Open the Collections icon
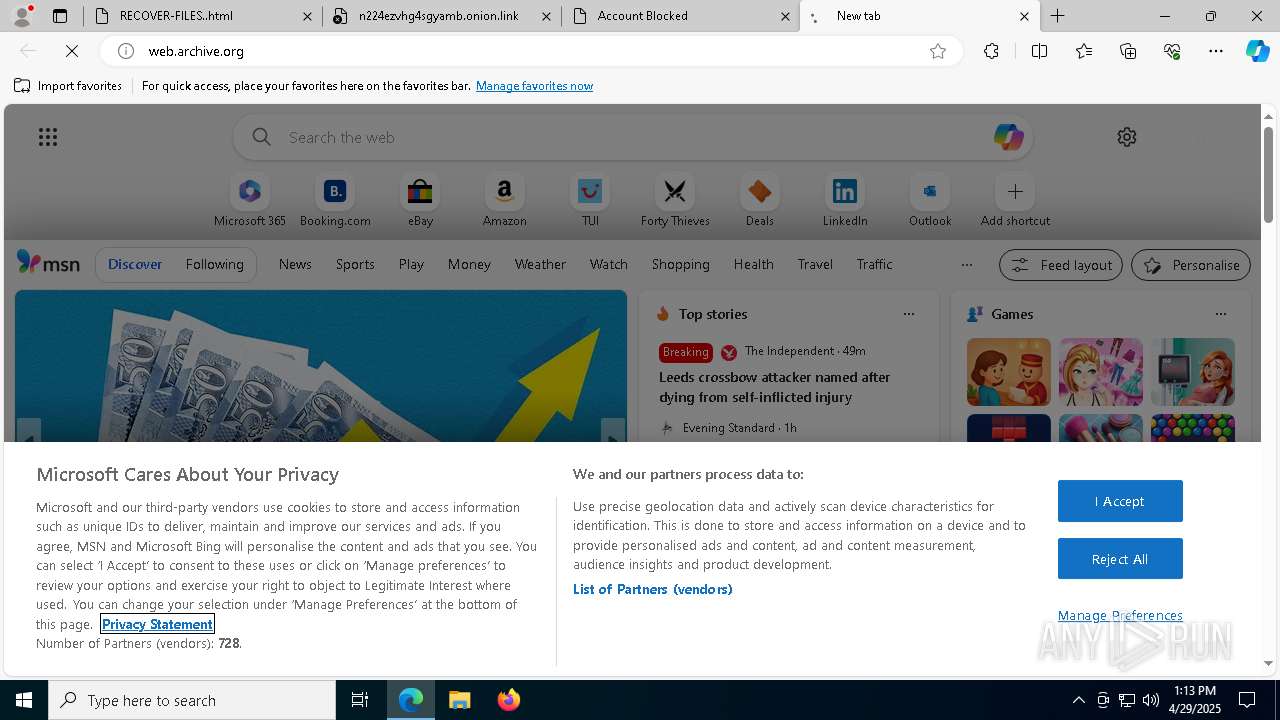Viewport: 1280px width, 720px height. pos(1128,51)
